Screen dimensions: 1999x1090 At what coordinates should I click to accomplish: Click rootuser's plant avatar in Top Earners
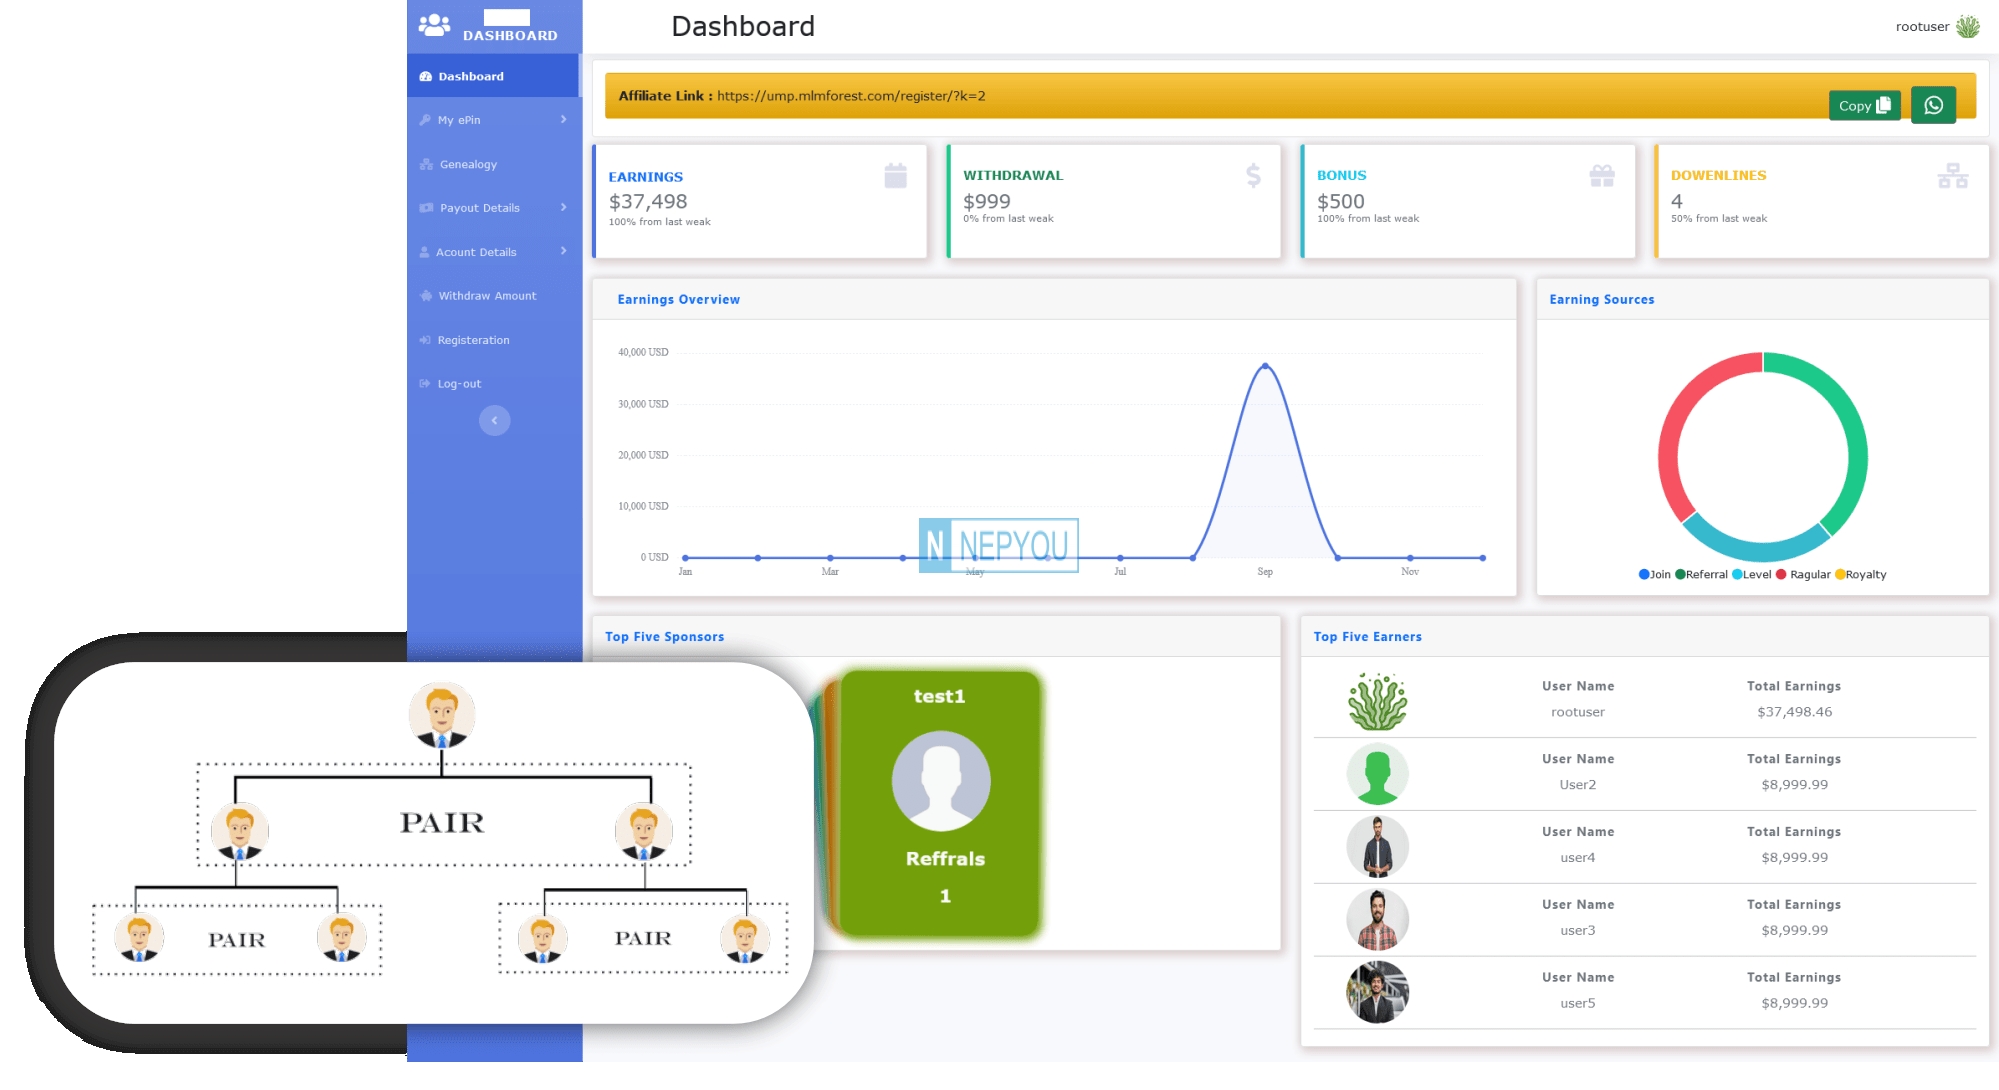coord(1377,701)
